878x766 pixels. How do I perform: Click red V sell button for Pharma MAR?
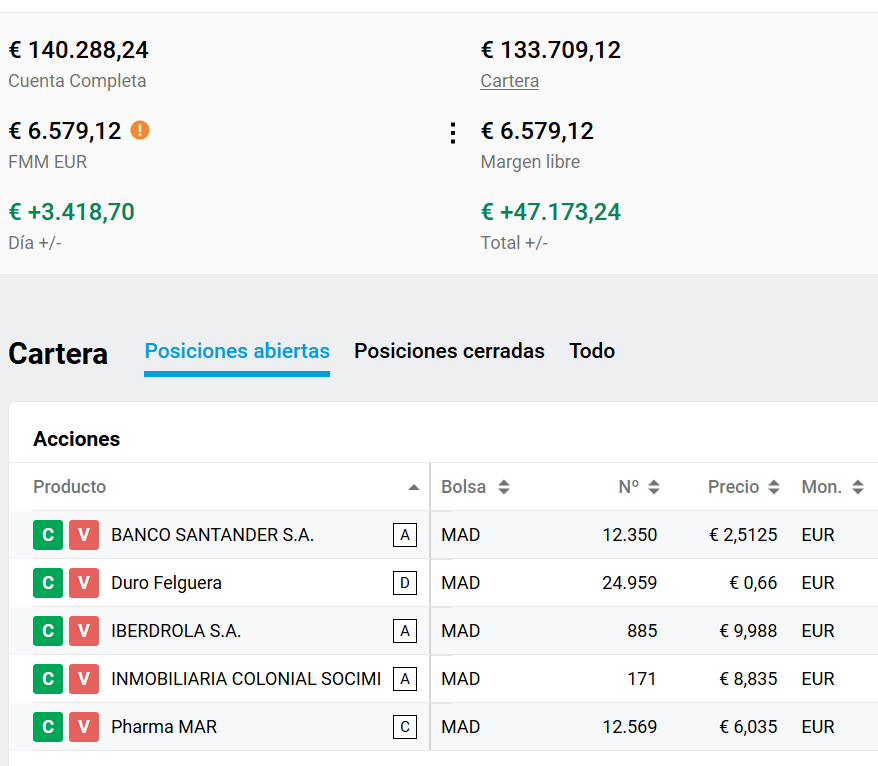84,727
